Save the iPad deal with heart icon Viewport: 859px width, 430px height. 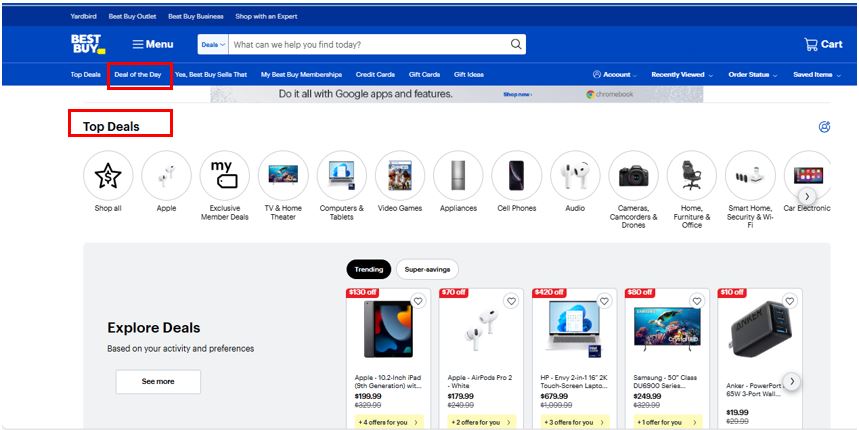pyautogui.click(x=418, y=301)
